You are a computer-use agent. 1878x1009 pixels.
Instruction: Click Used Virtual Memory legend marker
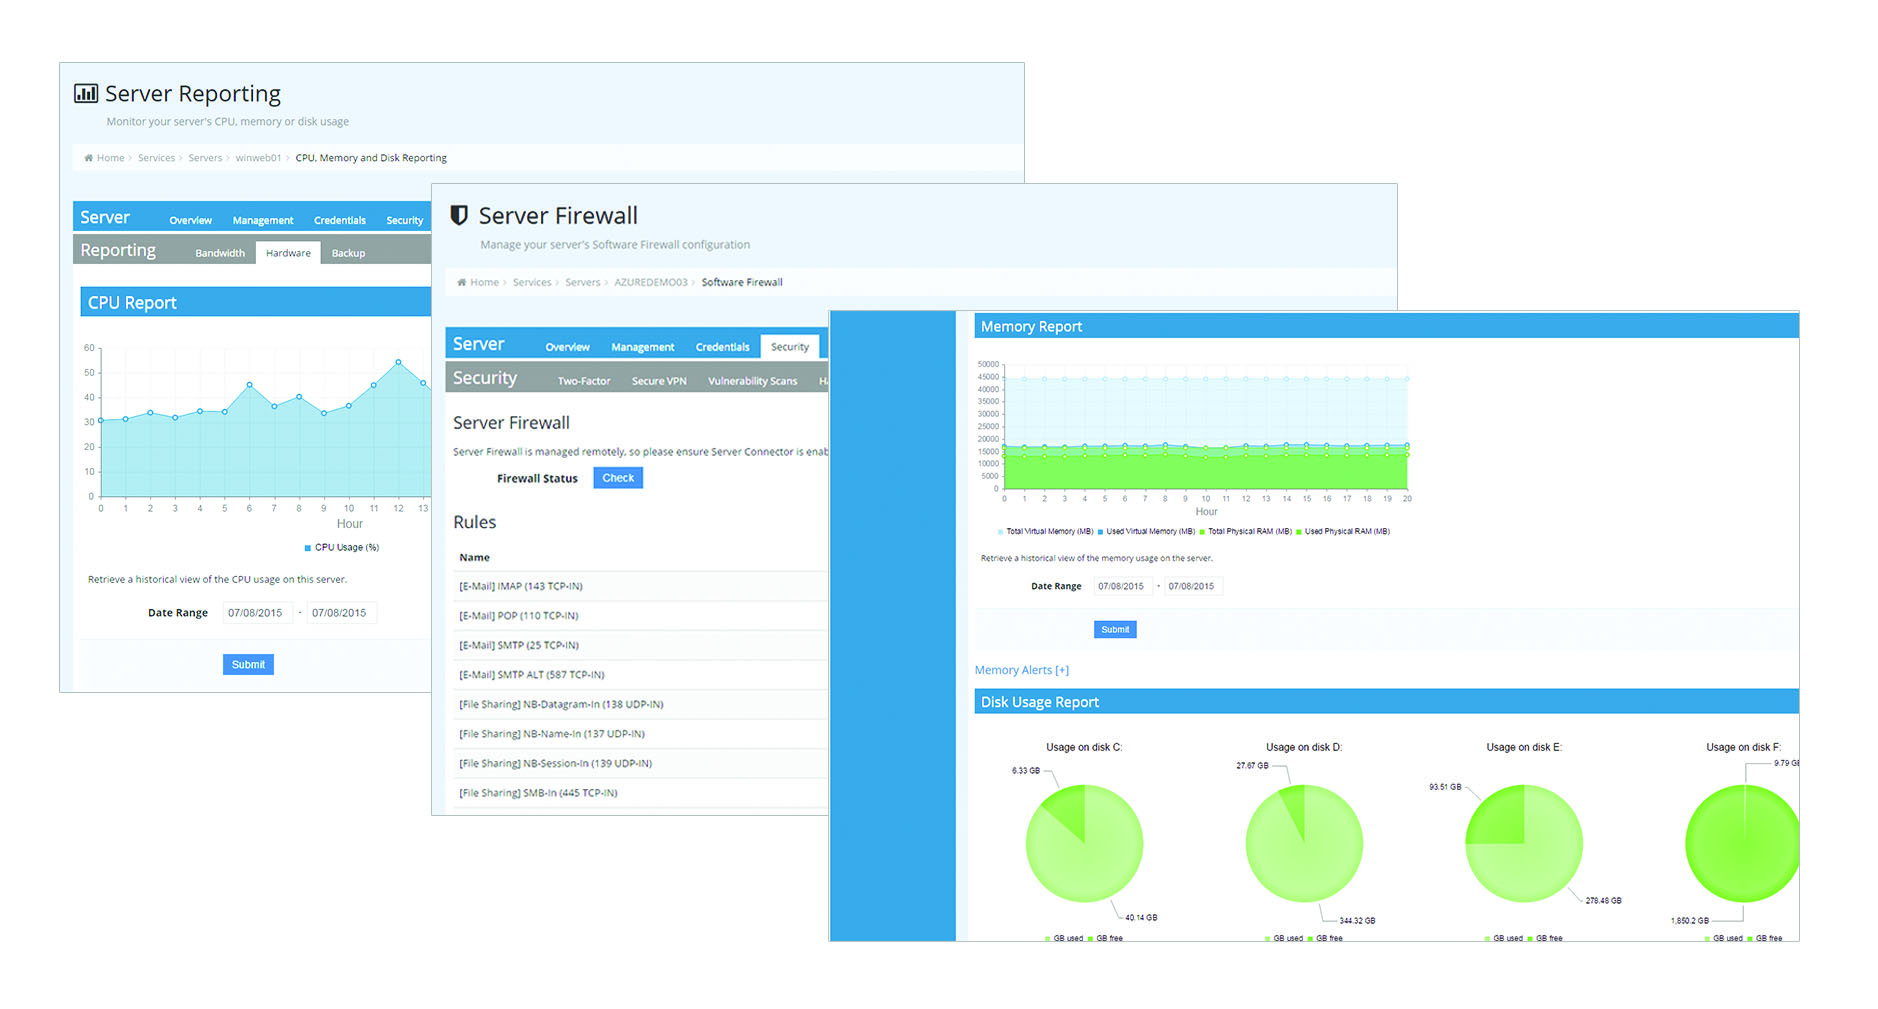pos(1101,532)
